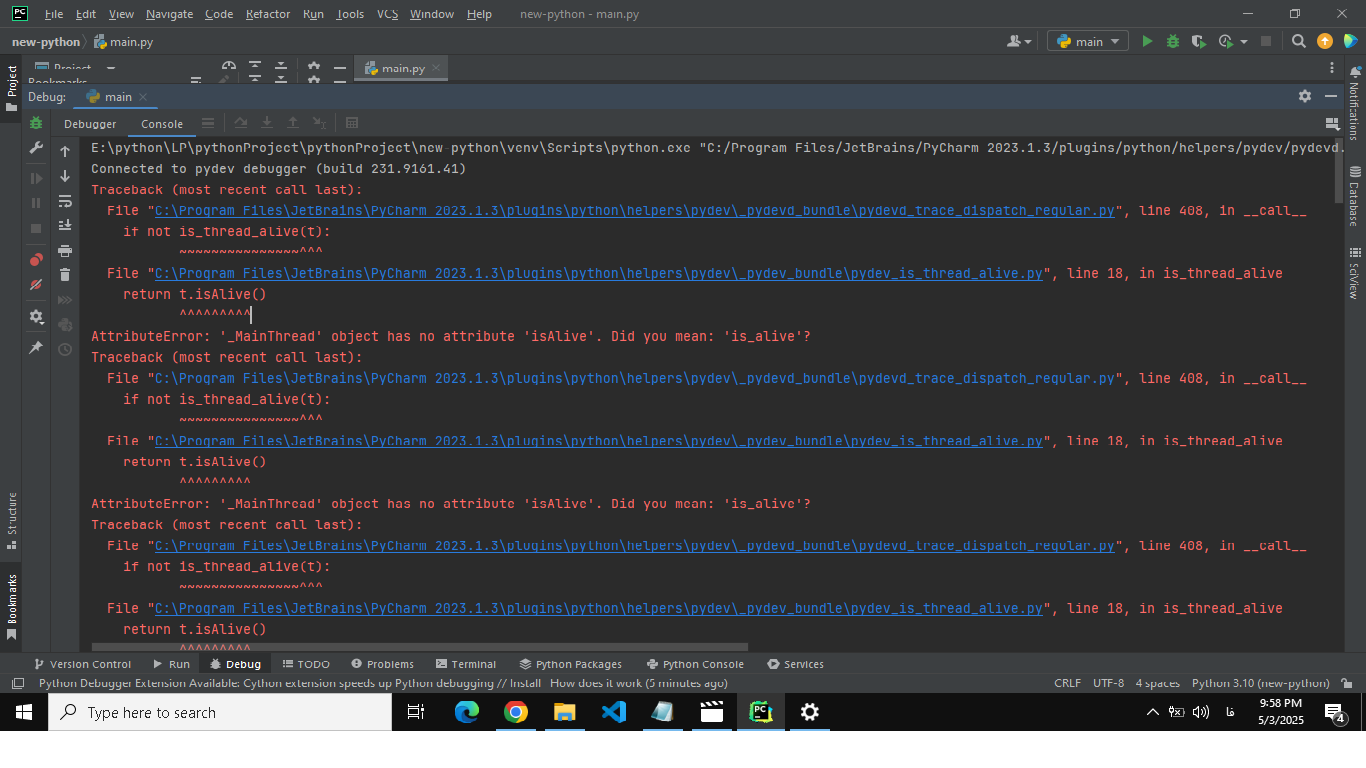Viewport: 1366px width, 768px height.
Task: Click Restore Layout icon in debug panel
Action: click(1331, 123)
